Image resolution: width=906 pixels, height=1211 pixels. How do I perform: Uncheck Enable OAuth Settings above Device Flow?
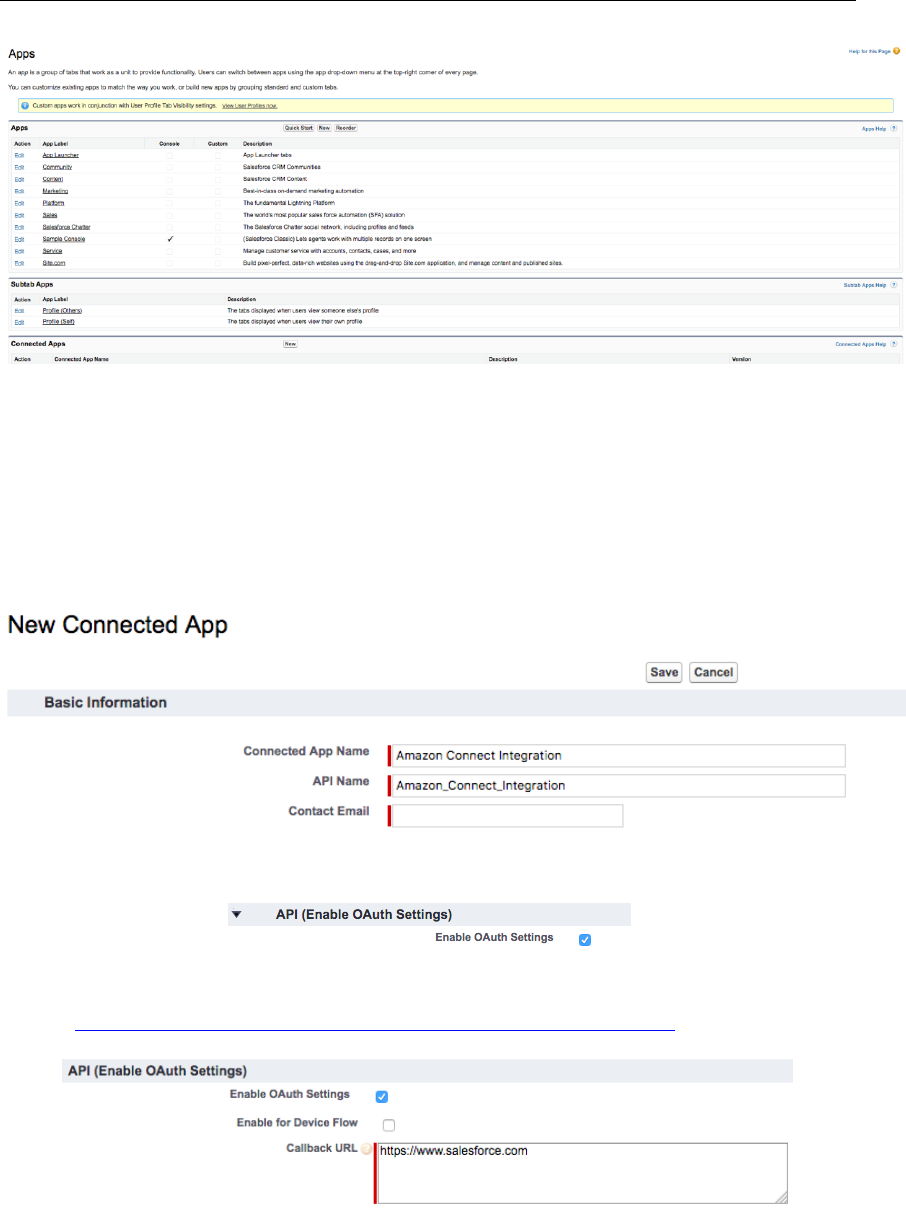[381, 1096]
